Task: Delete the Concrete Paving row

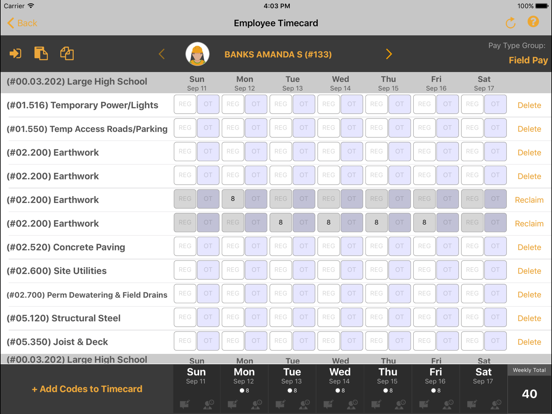Action: (x=529, y=247)
